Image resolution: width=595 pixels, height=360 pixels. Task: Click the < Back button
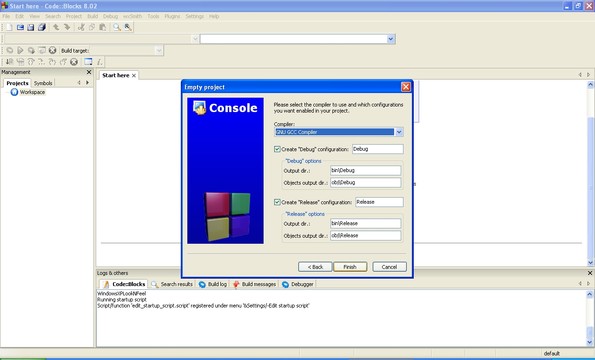point(315,267)
